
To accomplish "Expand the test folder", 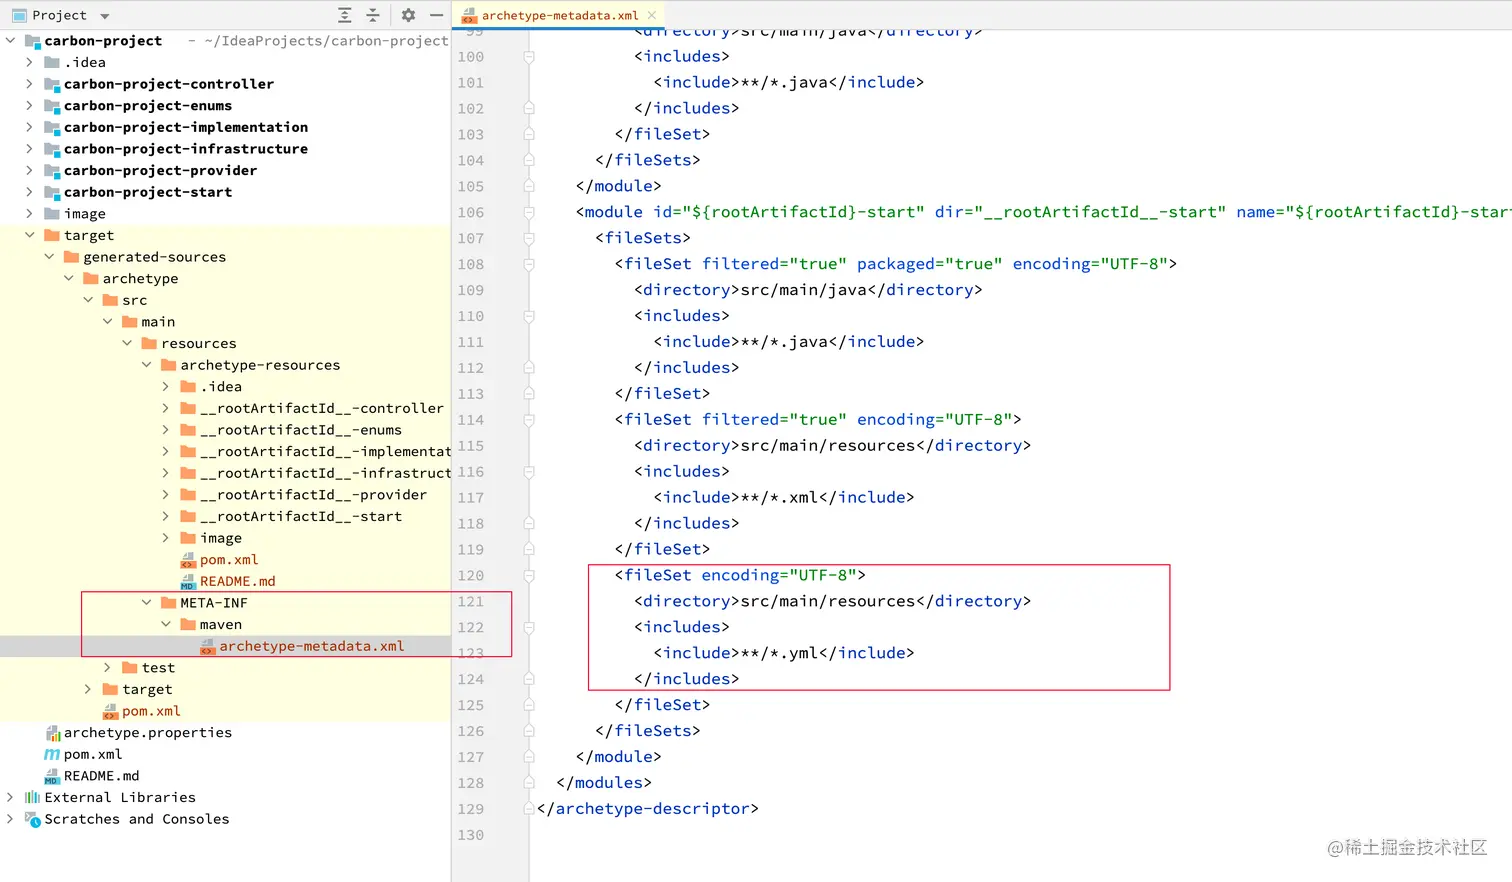I will coord(107,668).
